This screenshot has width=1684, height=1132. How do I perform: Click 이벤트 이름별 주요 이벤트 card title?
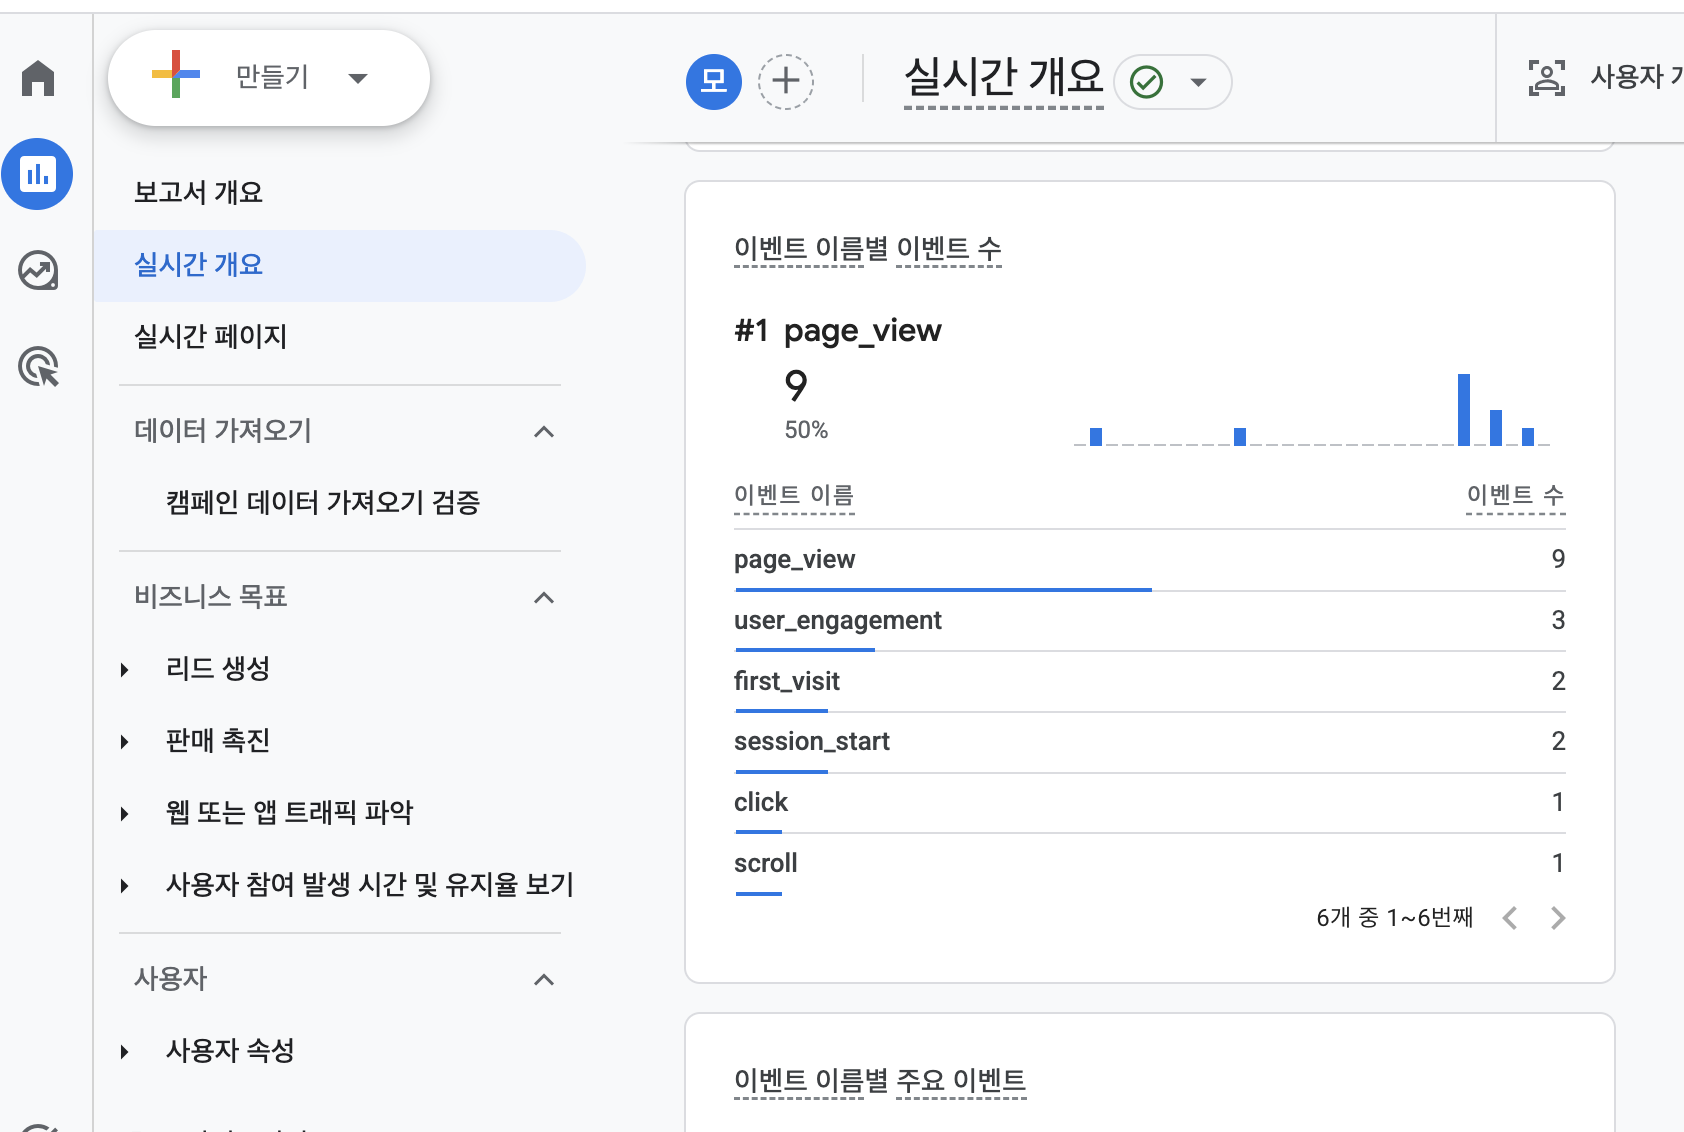pos(880,1080)
